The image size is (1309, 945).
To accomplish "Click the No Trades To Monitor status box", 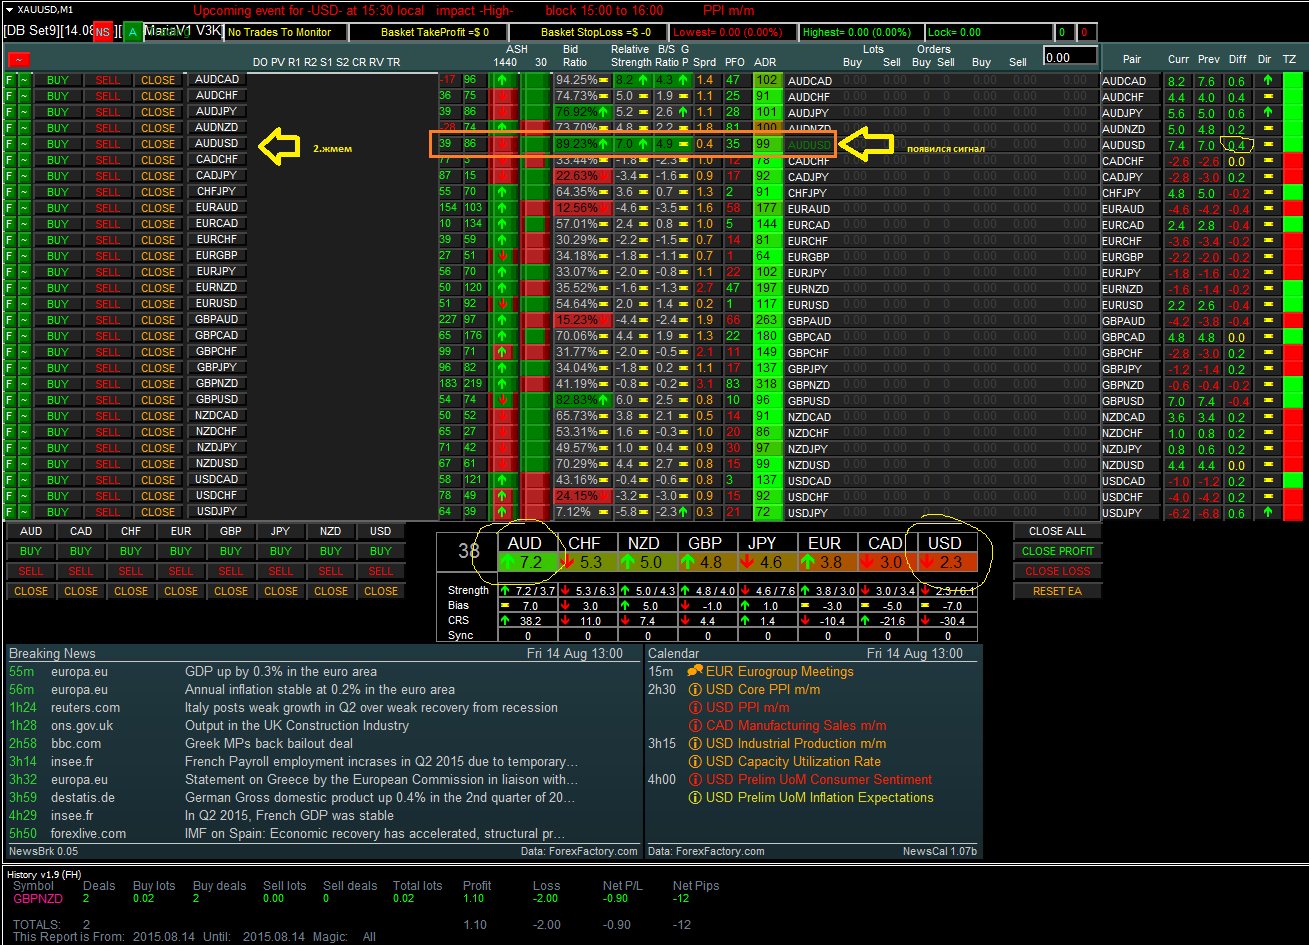I will point(285,32).
